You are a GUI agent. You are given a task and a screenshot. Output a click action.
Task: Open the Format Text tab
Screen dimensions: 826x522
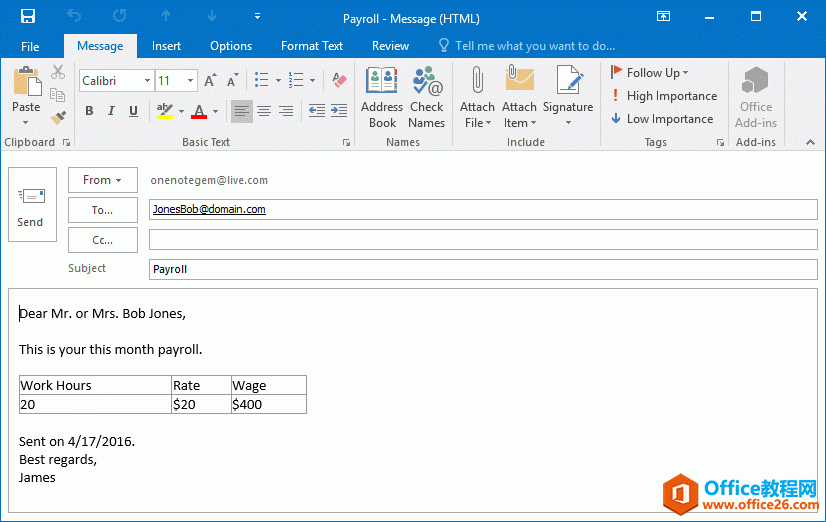click(x=311, y=45)
